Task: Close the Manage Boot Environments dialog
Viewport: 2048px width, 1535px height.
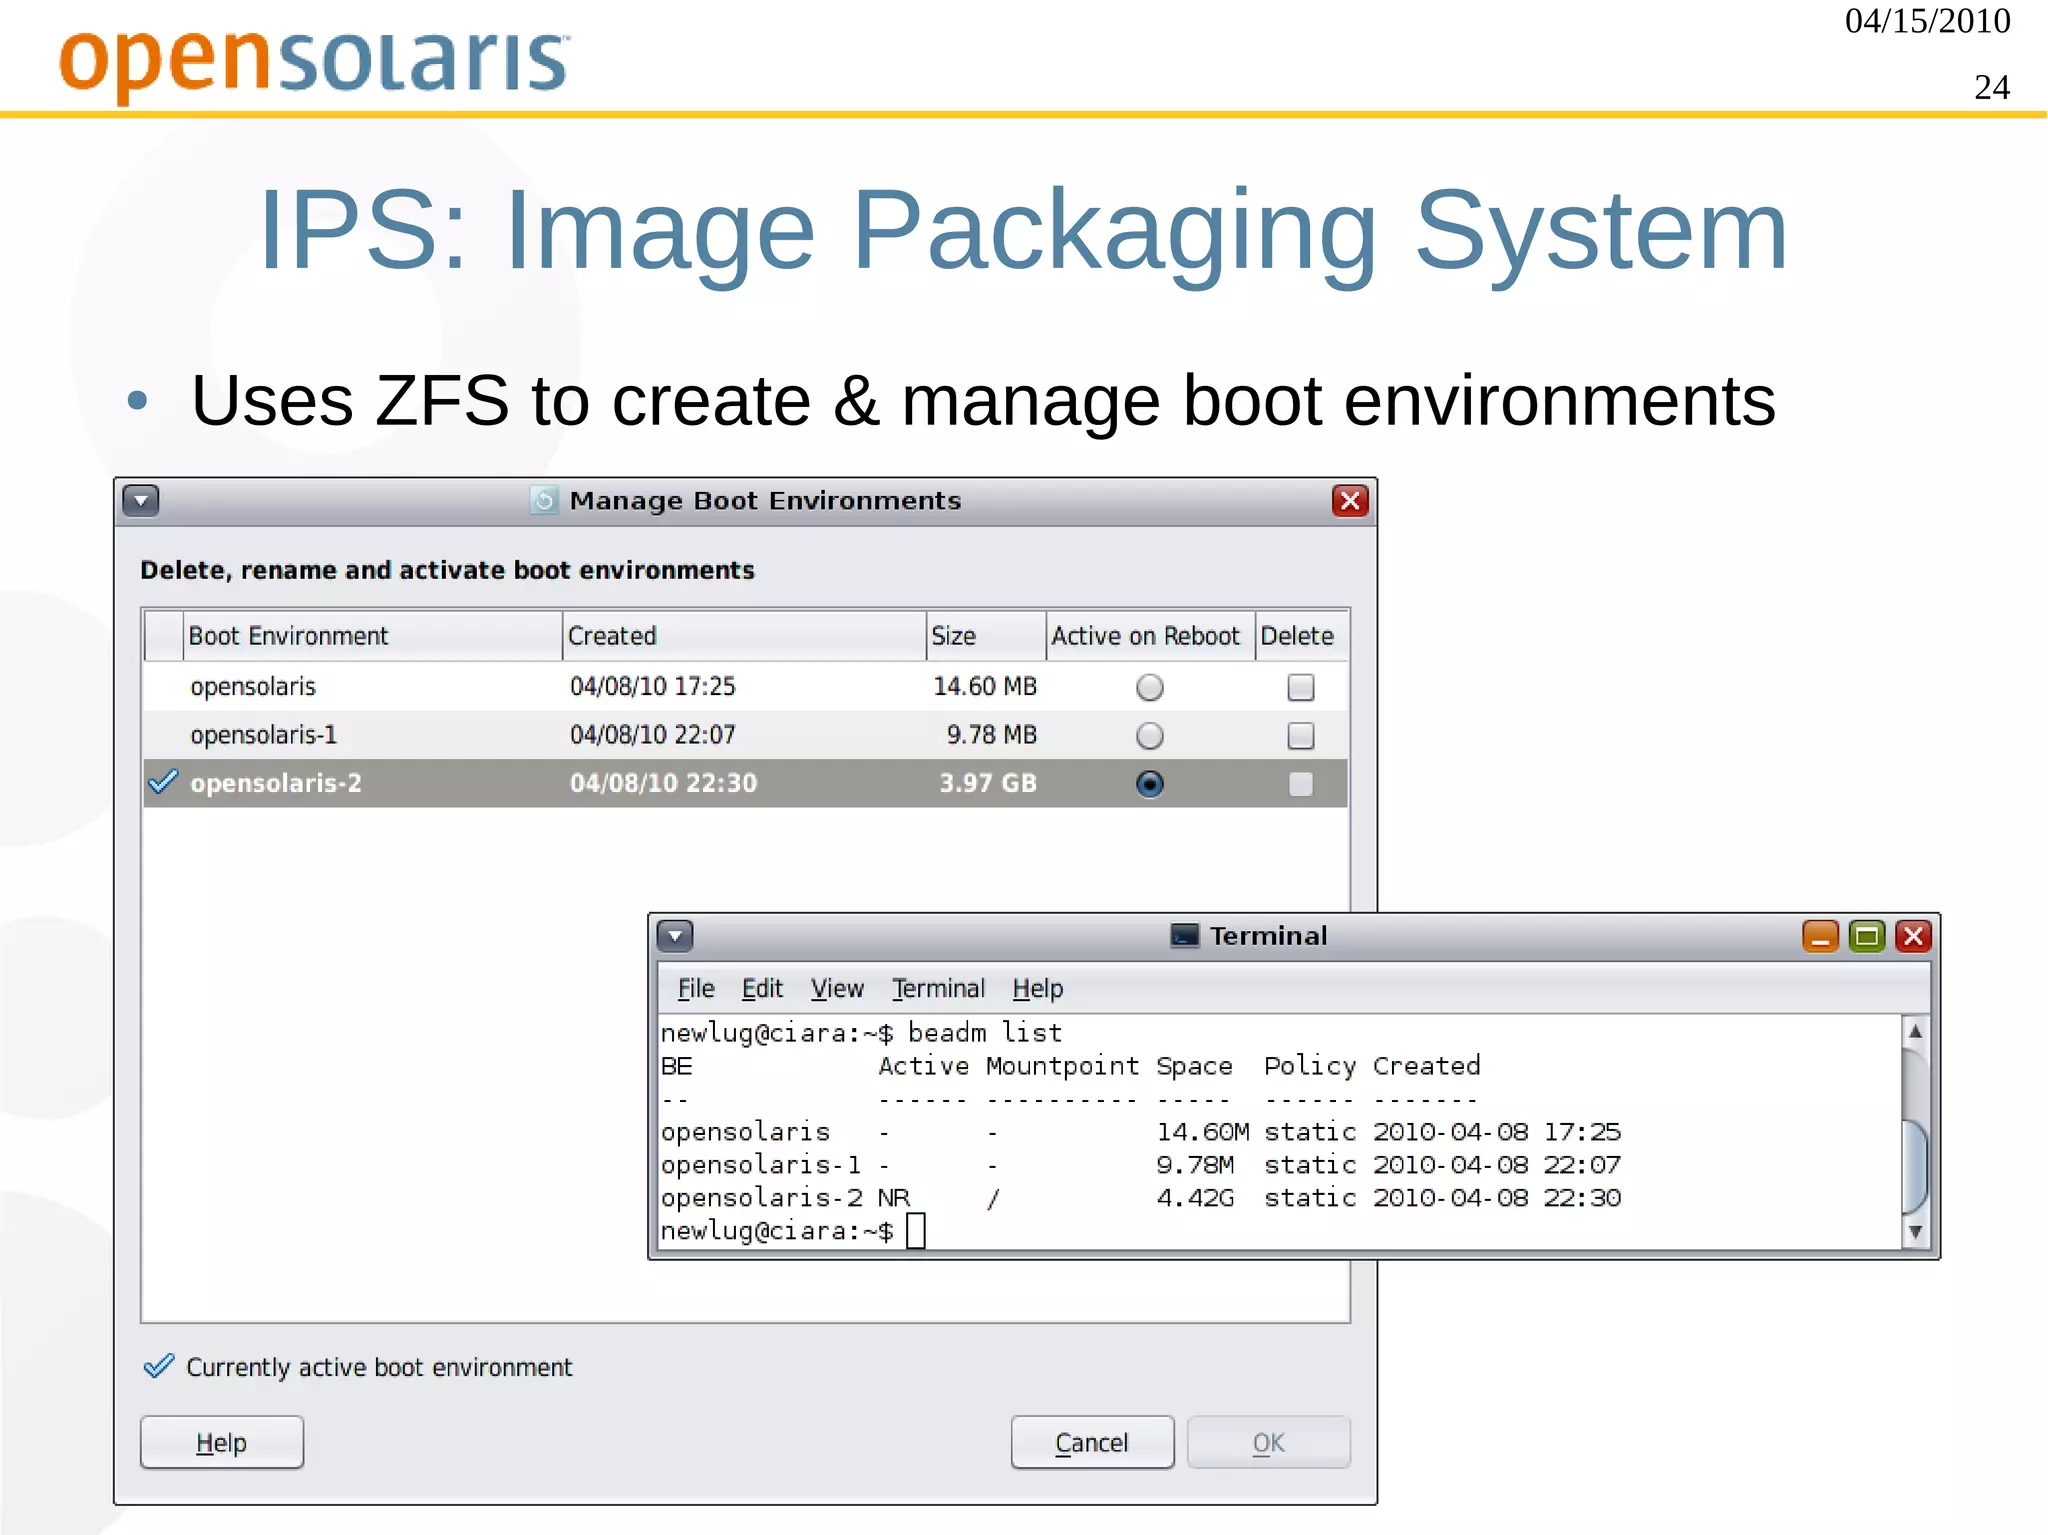Action: 1350,500
